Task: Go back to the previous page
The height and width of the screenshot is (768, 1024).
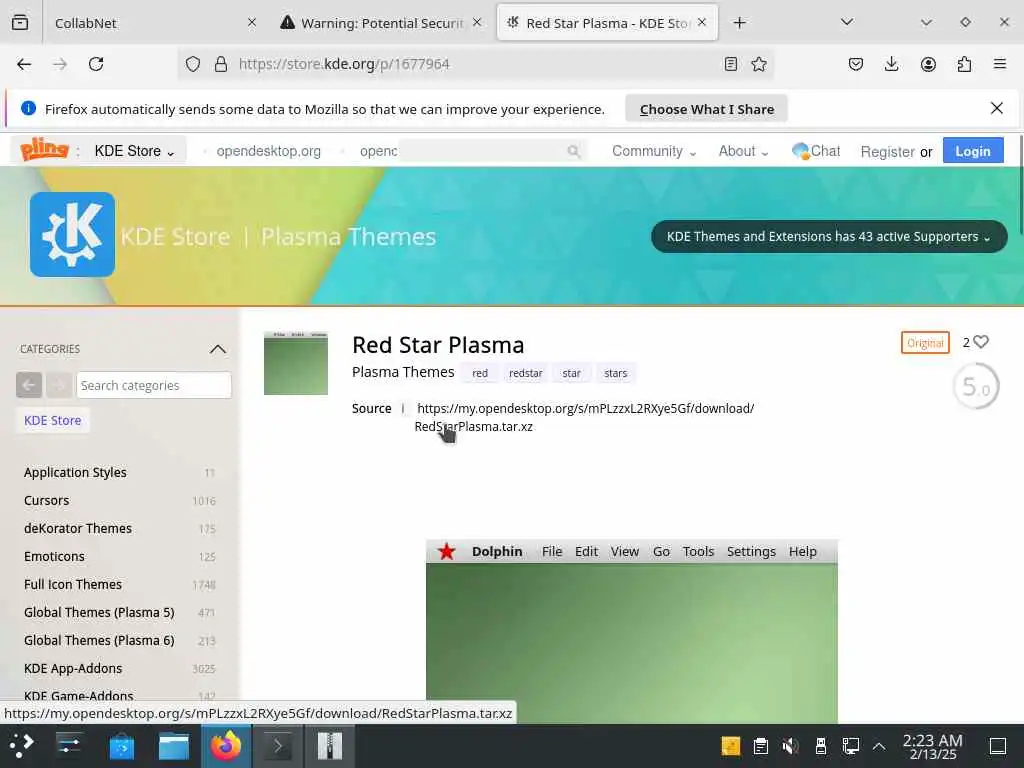Action: (24, 64)
